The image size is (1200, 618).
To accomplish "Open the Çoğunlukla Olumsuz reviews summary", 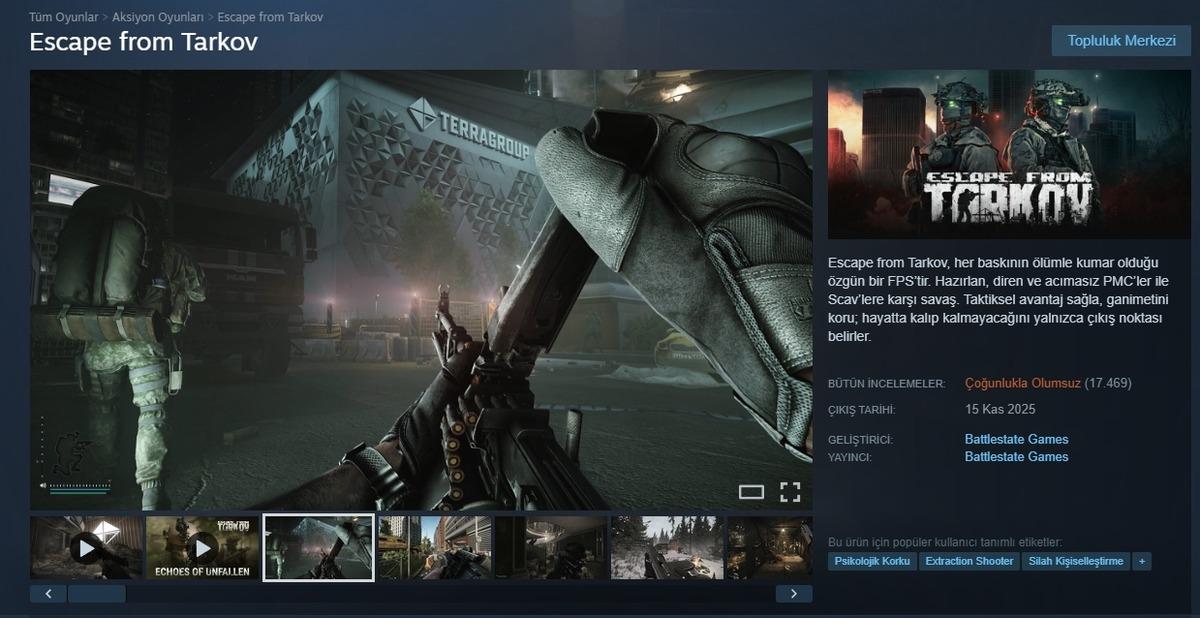I will 1022,383.
